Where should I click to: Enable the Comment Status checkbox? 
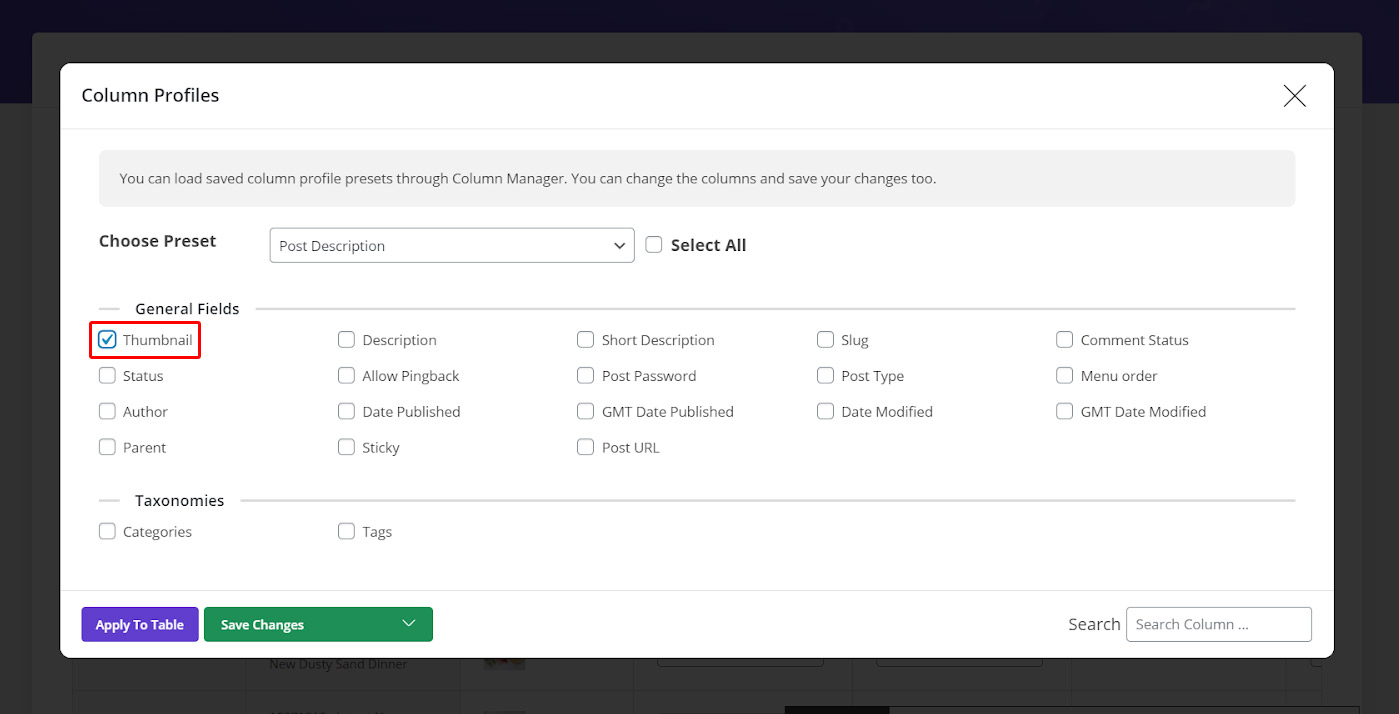[1064, 340]
